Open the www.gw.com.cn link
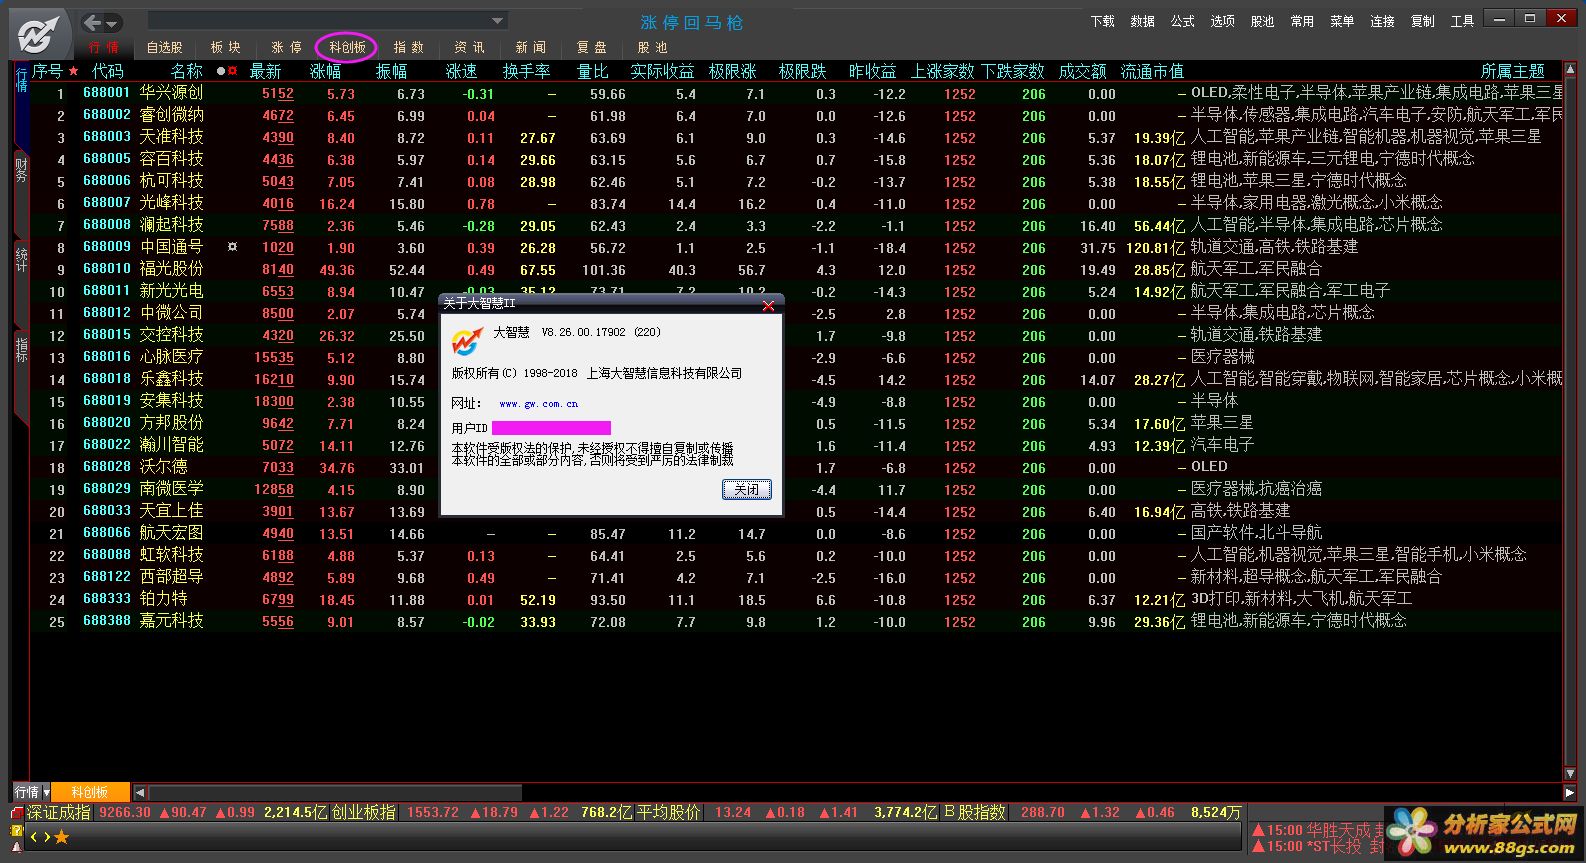The image size is (1586, 863). (538, 404)
